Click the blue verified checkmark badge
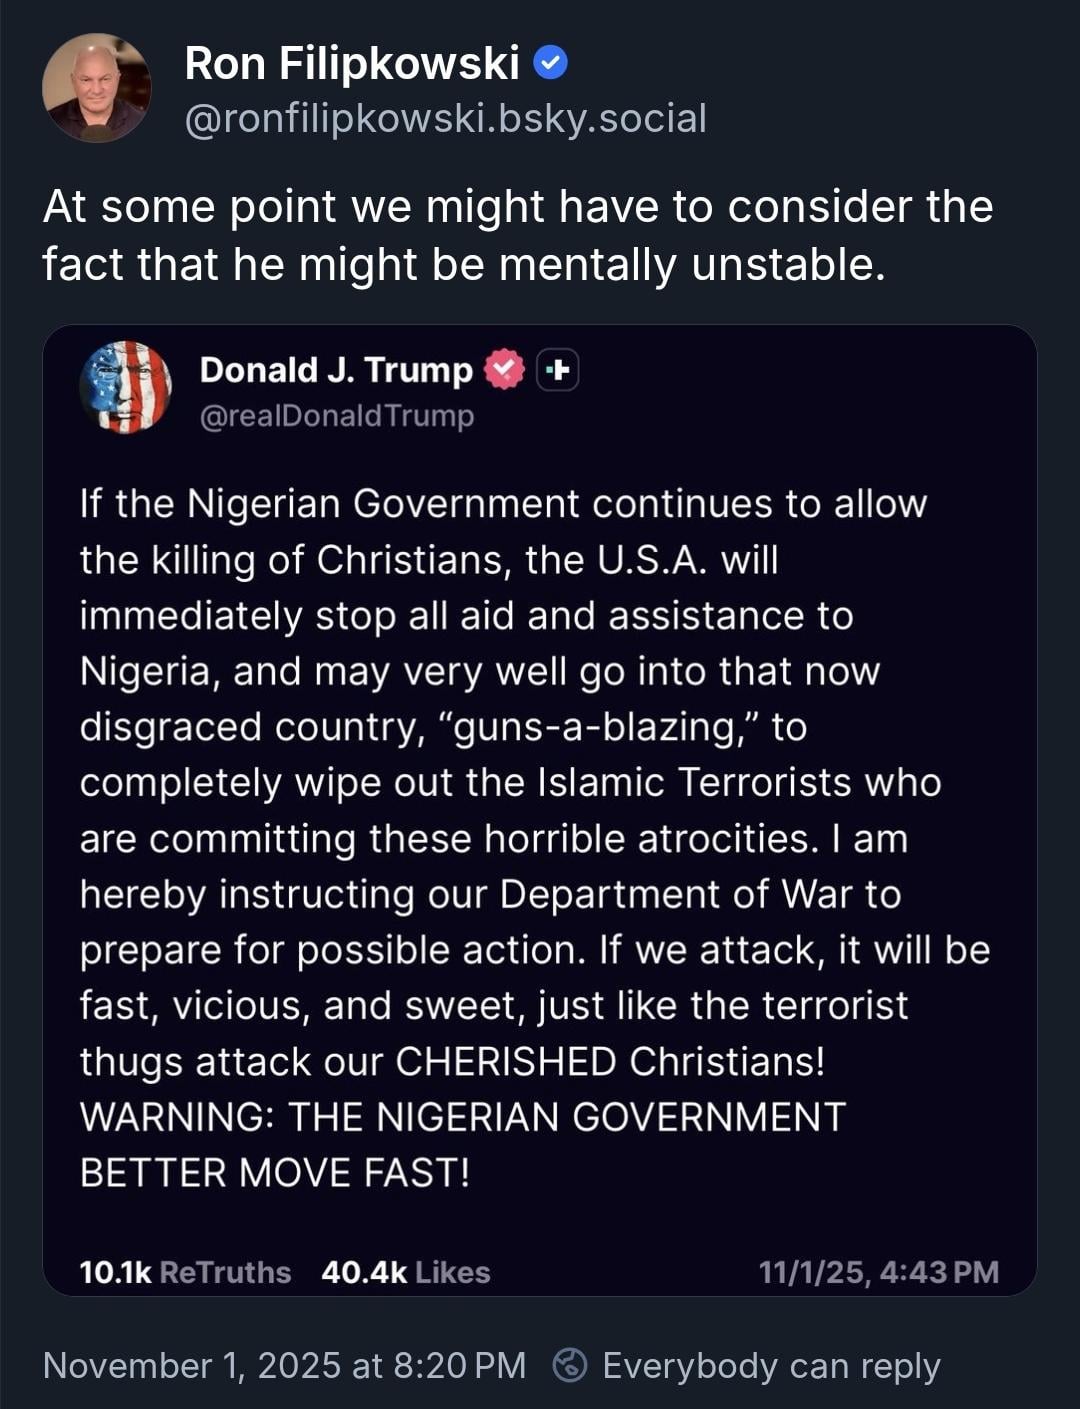The height and width of the screenshot is (1409, 1080). (x=551, y=63)
